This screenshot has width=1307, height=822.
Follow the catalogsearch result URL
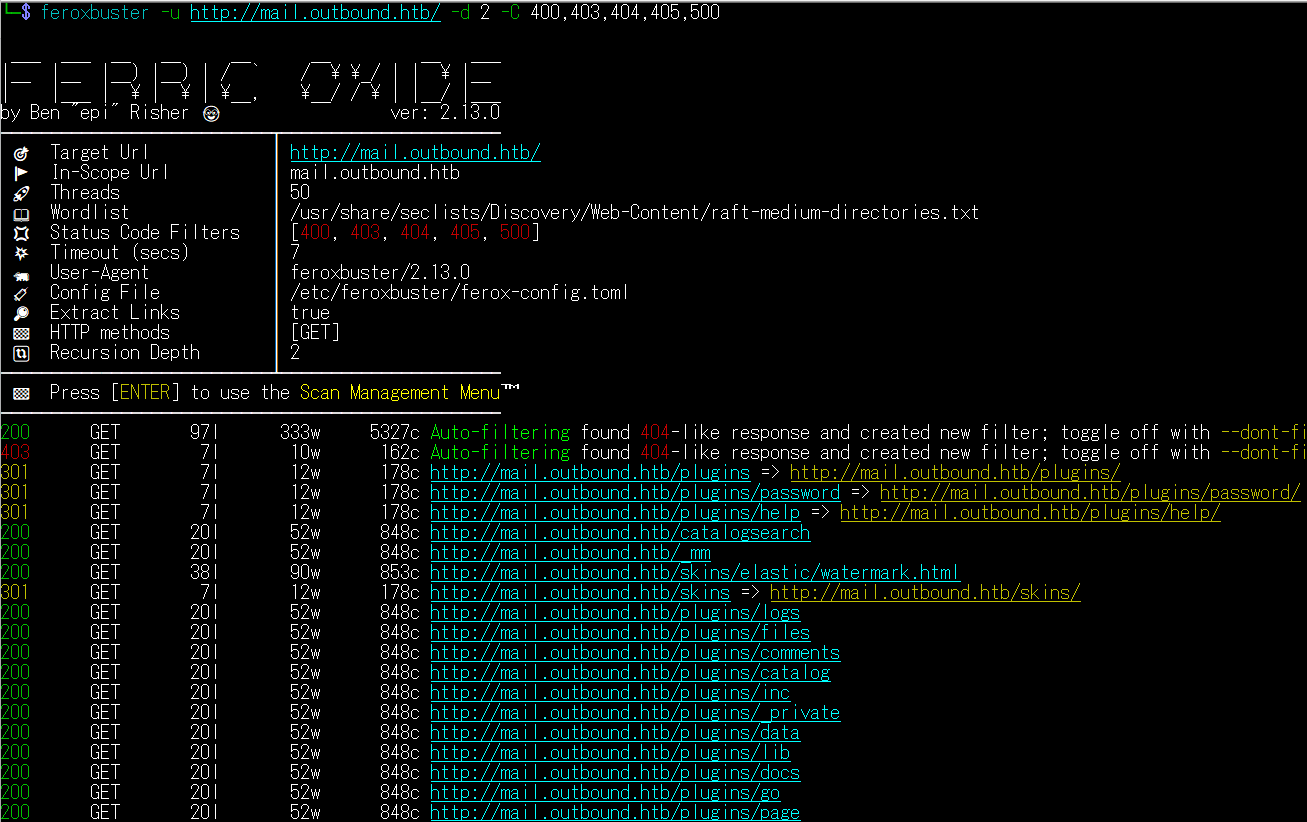click(620, 533)
